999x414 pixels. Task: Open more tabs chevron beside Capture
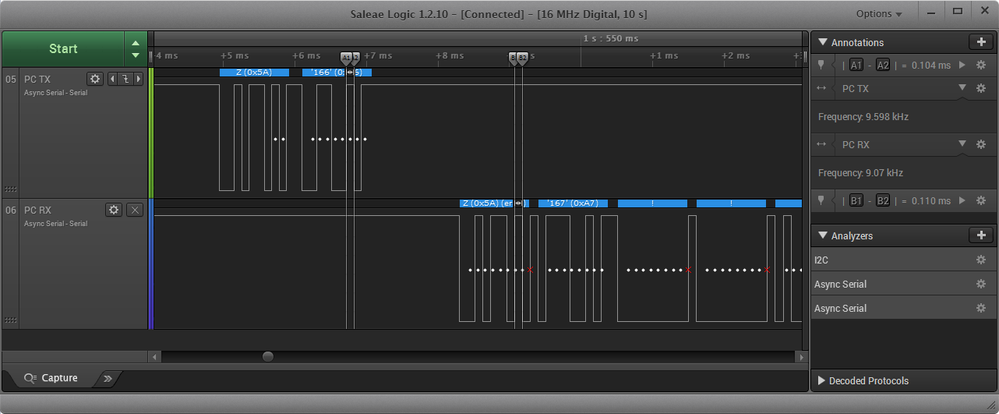coord(108,378)
